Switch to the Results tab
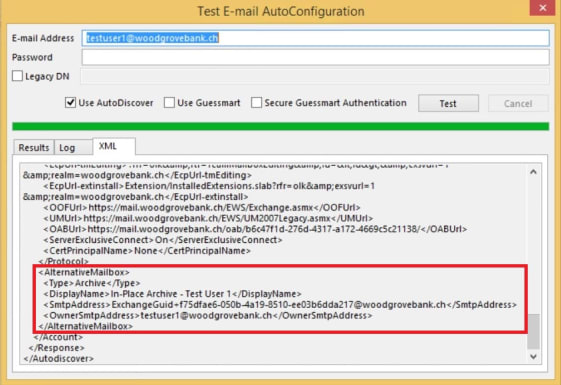The image size is (561, 385). pyautogui.click(x=34, y=147)
